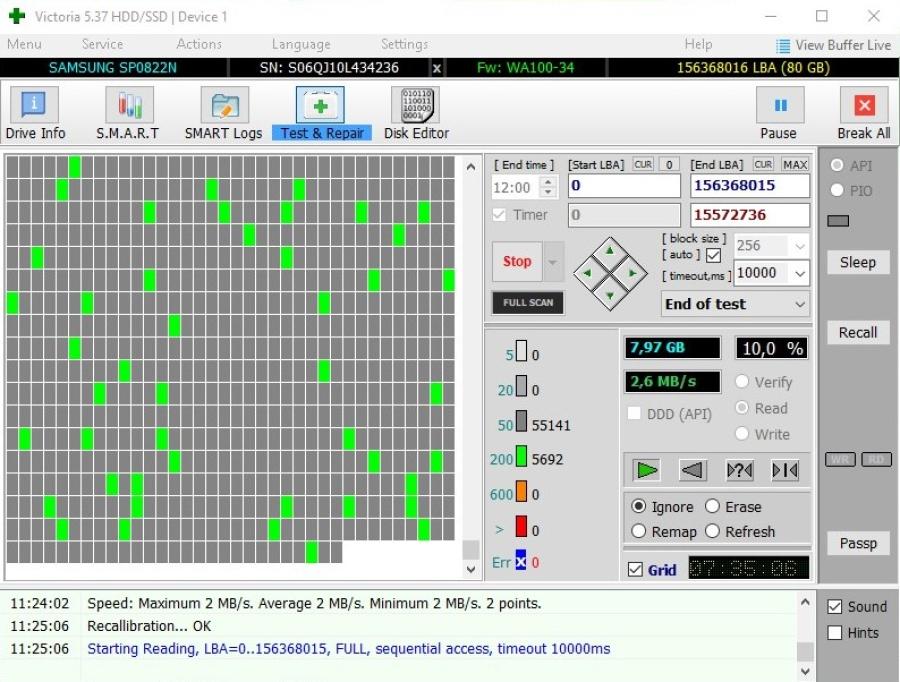Open the Service menu

[102, 44]
